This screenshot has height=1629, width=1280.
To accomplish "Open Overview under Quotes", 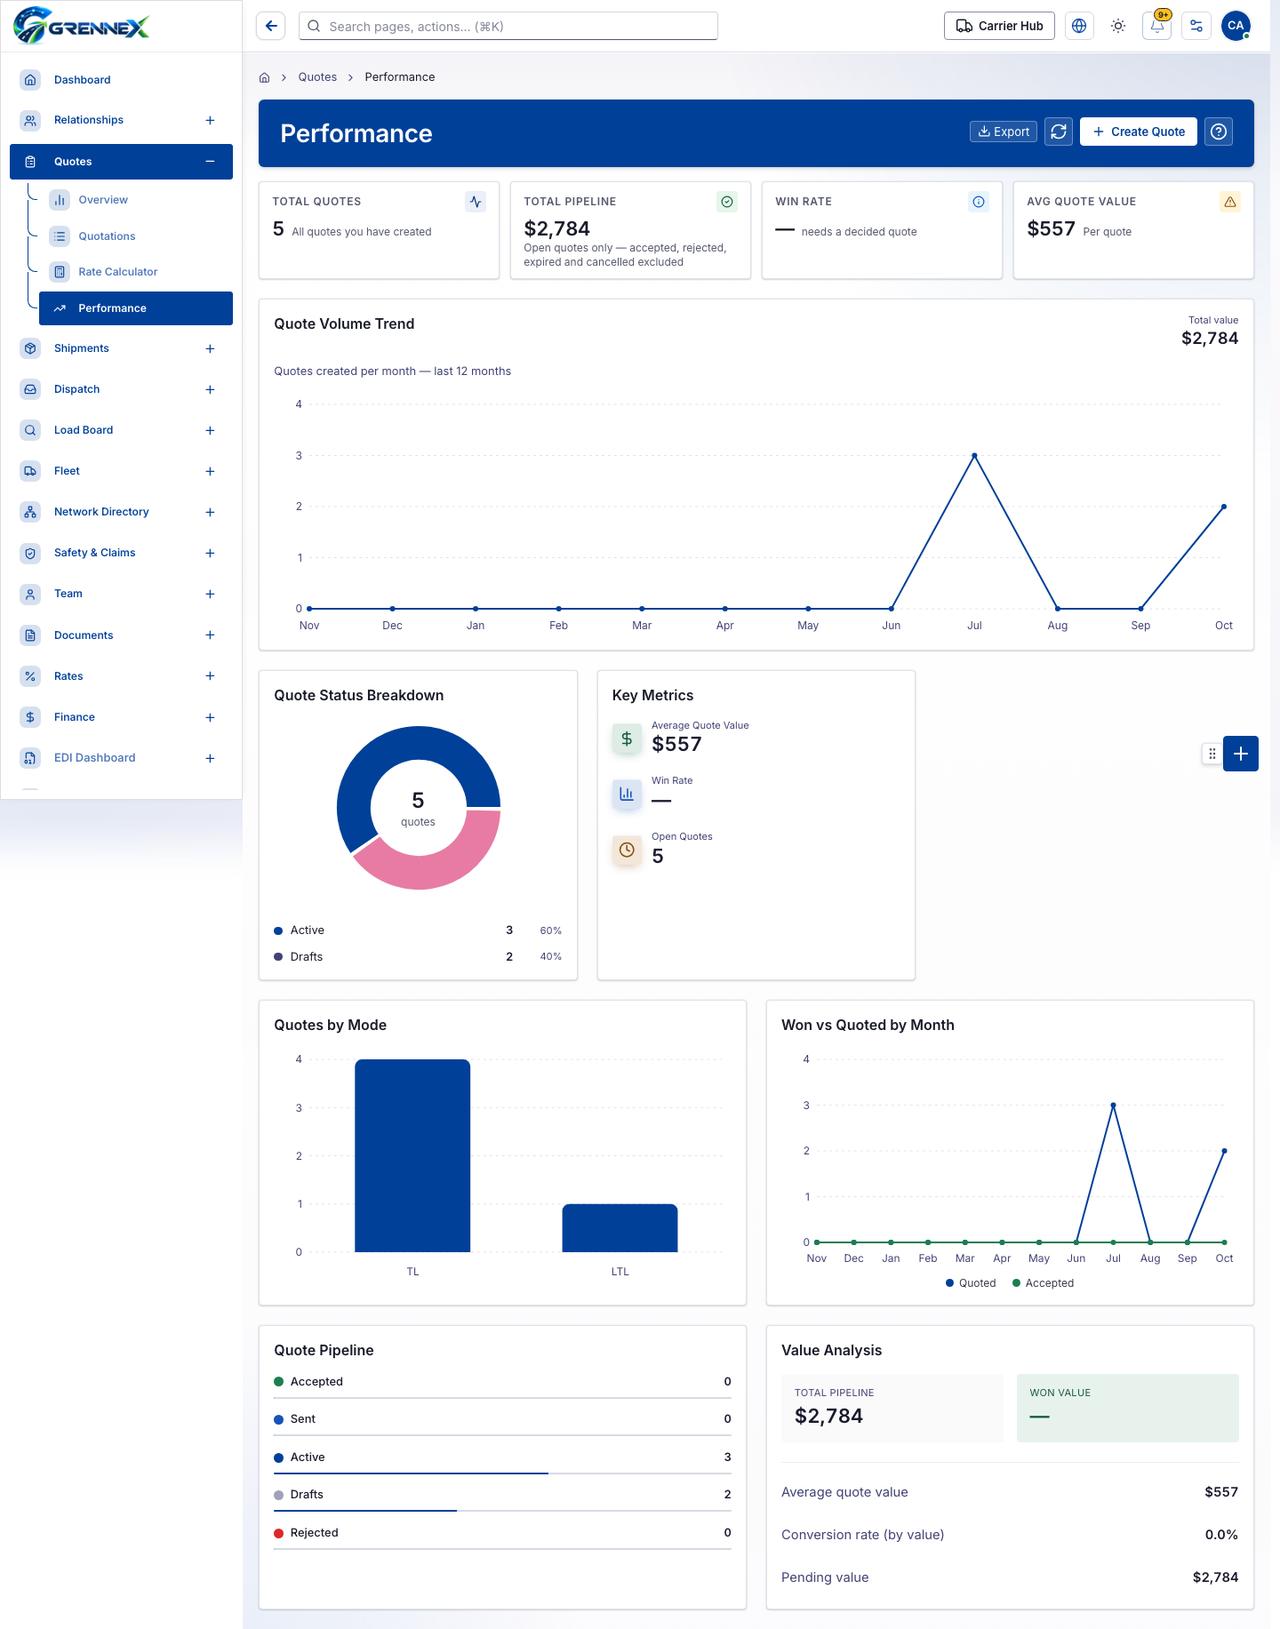I will [x=136, y=200].
